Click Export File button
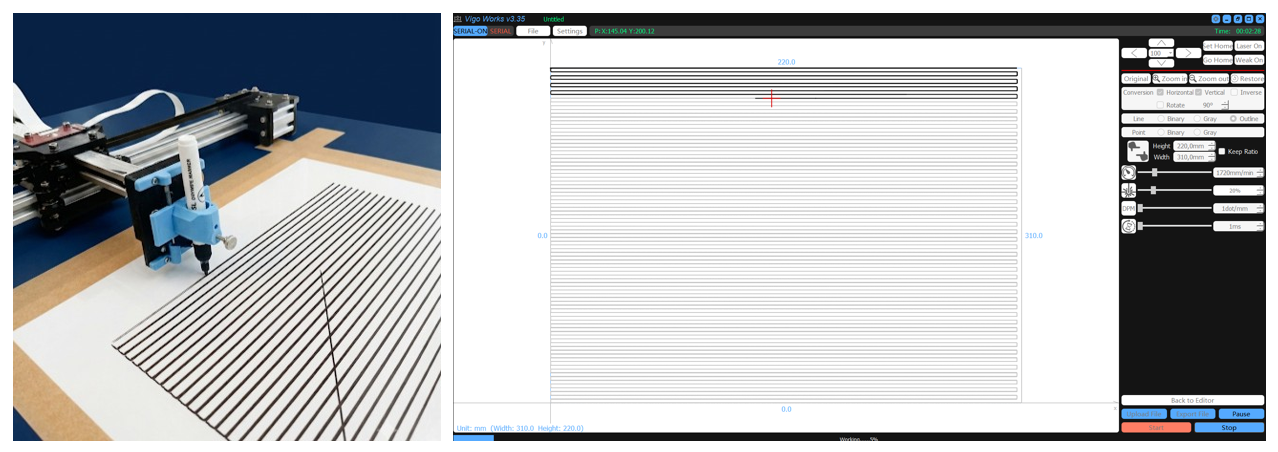The image size is (1278, 452). 1192,414
